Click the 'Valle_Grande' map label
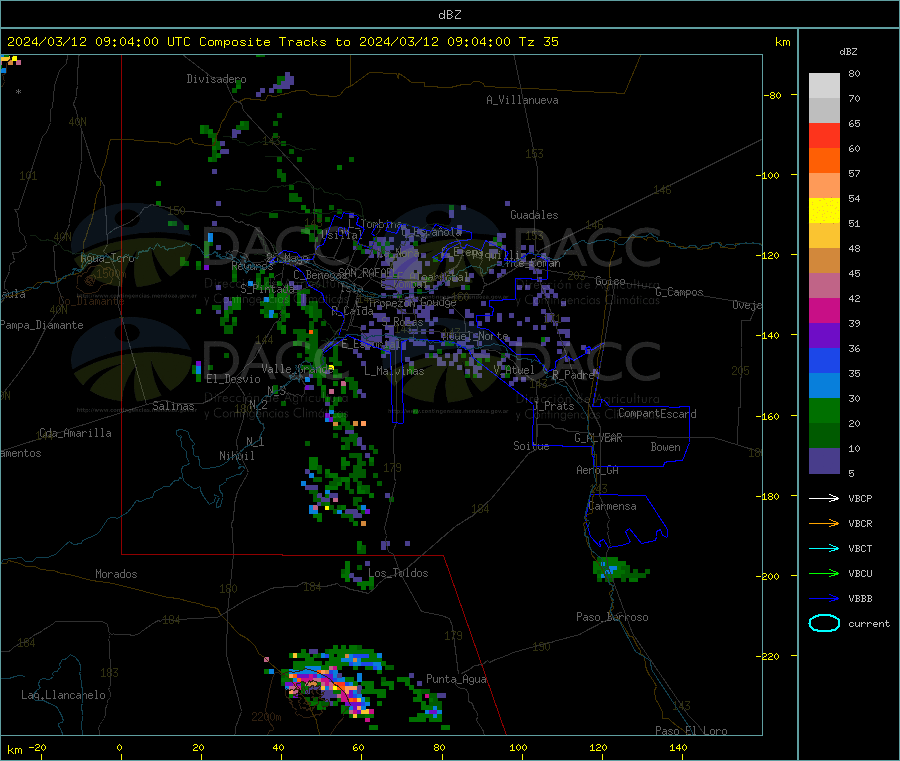Screen dimensions: 900x761 coord(297,369)
